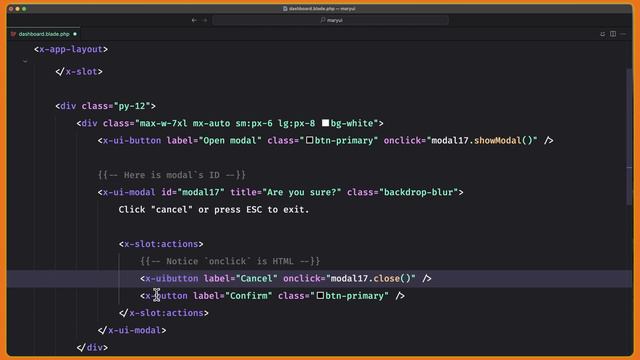Click the macOS green zoom window button
The height and width of the screenshot is (360, 640).
(x=24, y=9)
